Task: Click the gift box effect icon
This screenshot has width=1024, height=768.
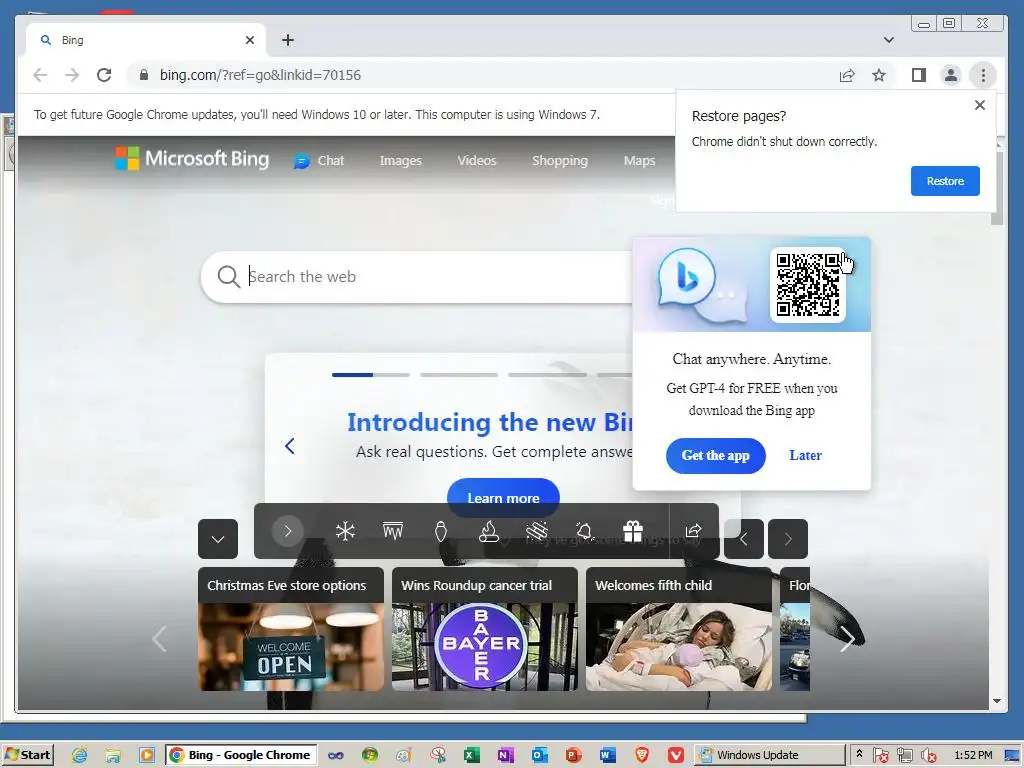Action: [x=632, y=531]
